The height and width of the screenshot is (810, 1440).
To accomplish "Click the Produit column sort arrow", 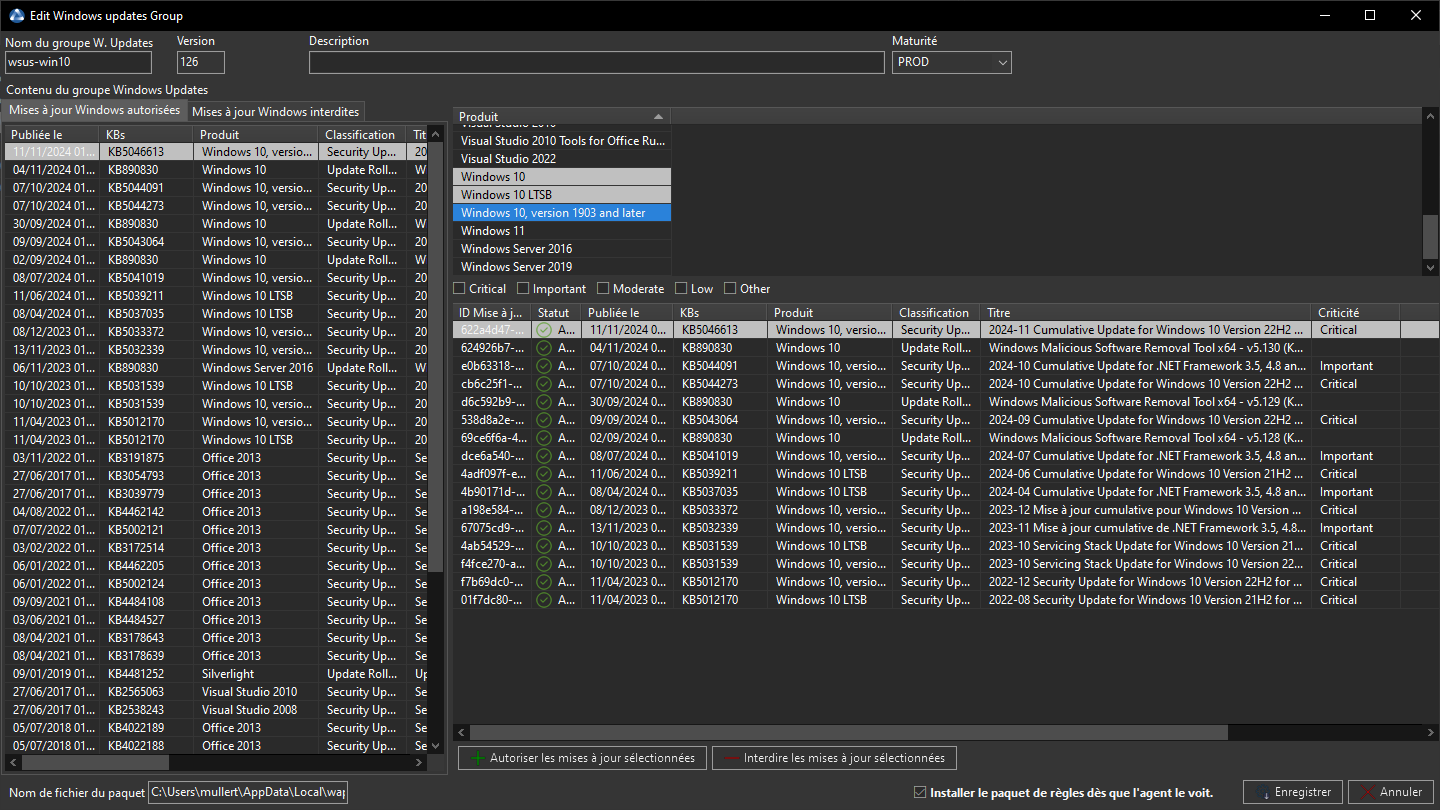I will 658,117.
